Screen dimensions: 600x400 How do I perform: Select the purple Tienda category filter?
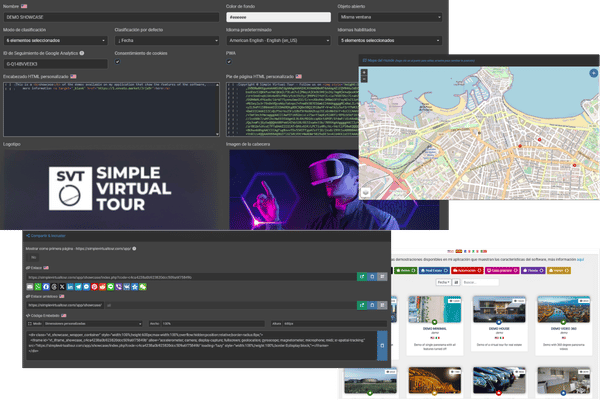tap(533, 270)
